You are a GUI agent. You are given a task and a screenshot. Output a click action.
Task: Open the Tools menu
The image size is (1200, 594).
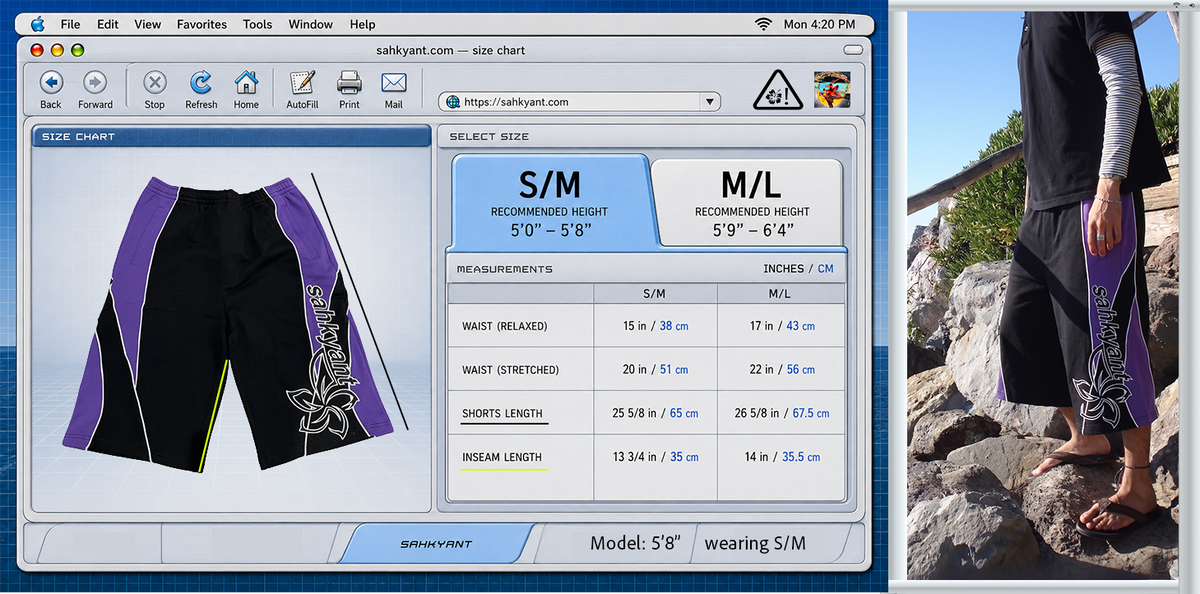click(257, 24)
